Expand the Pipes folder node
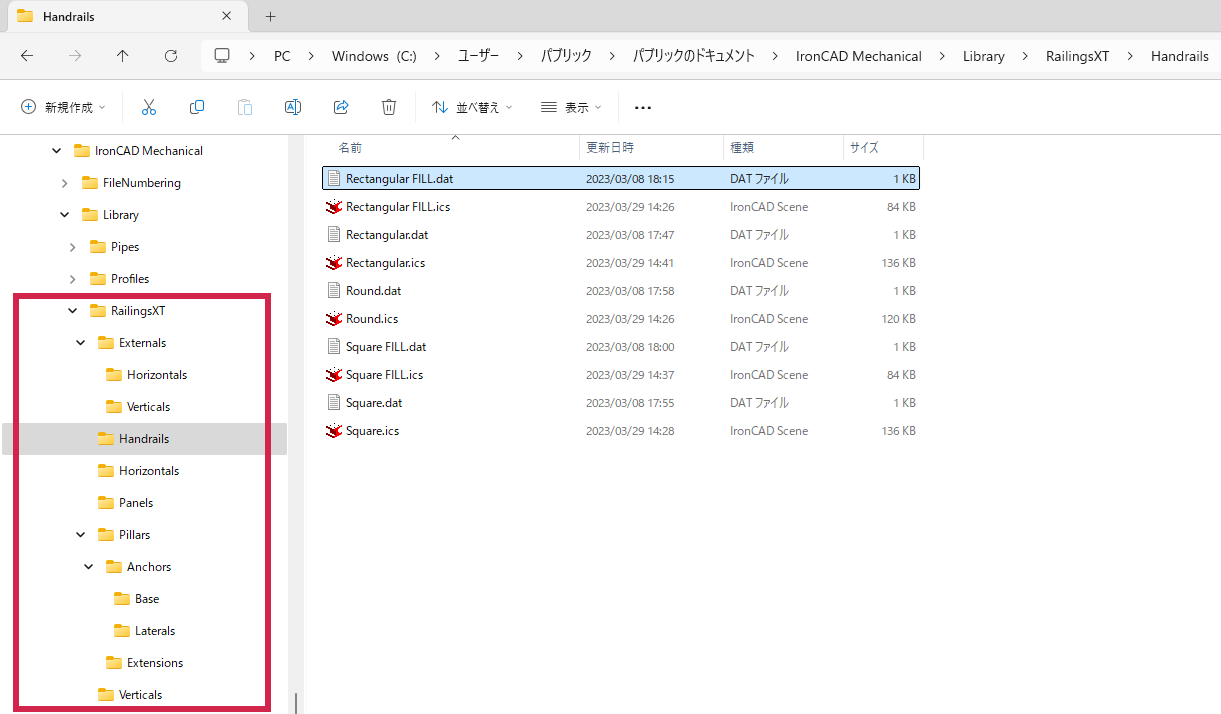 pos(72,247)
